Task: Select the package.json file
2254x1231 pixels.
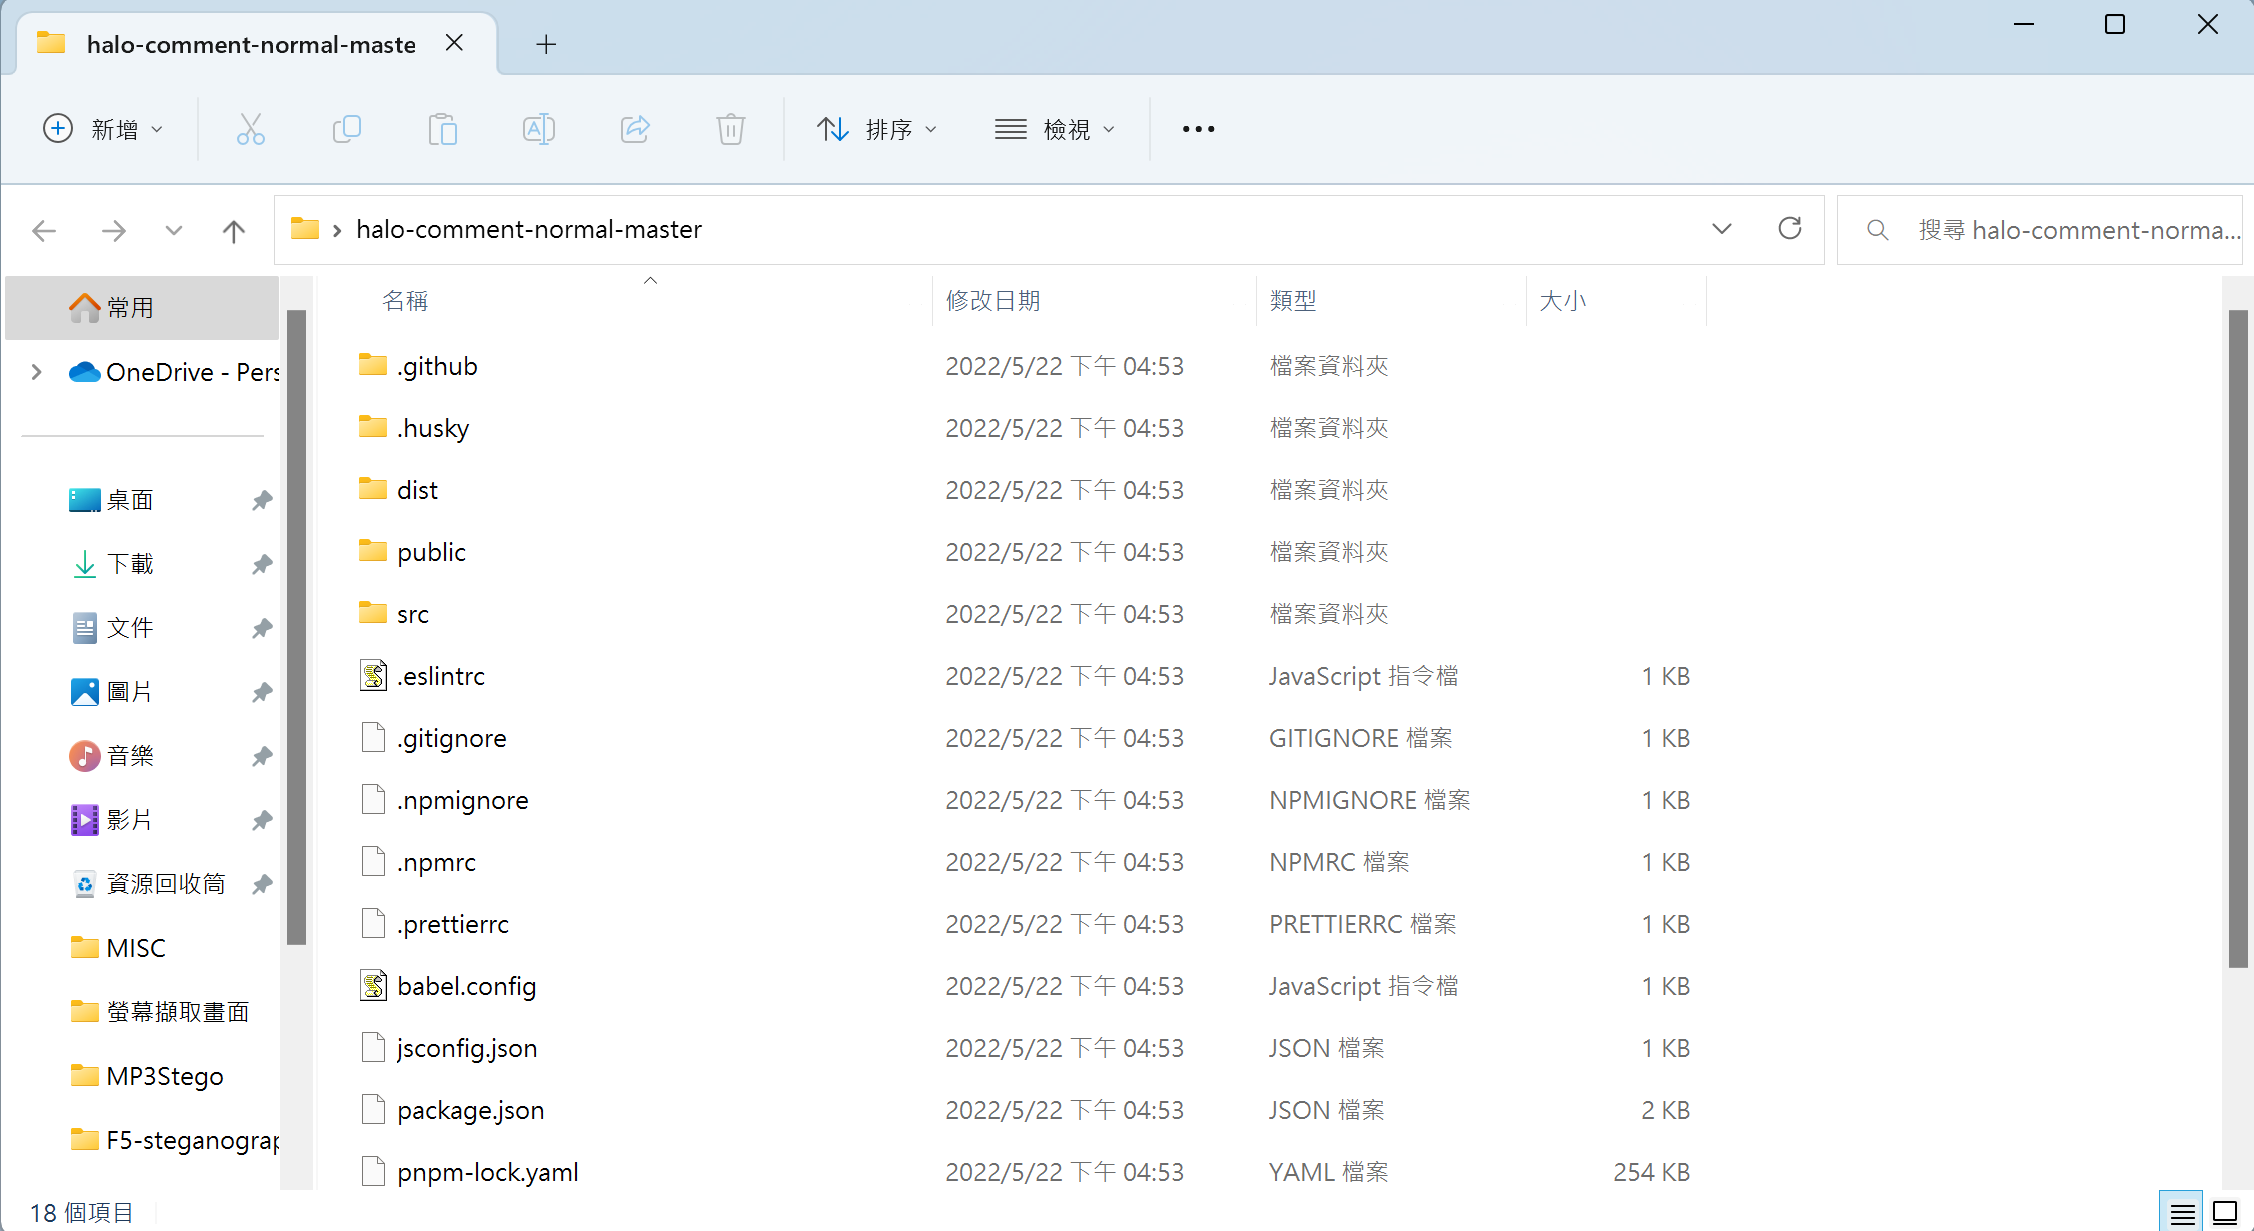Action: click(1030, 1110)
